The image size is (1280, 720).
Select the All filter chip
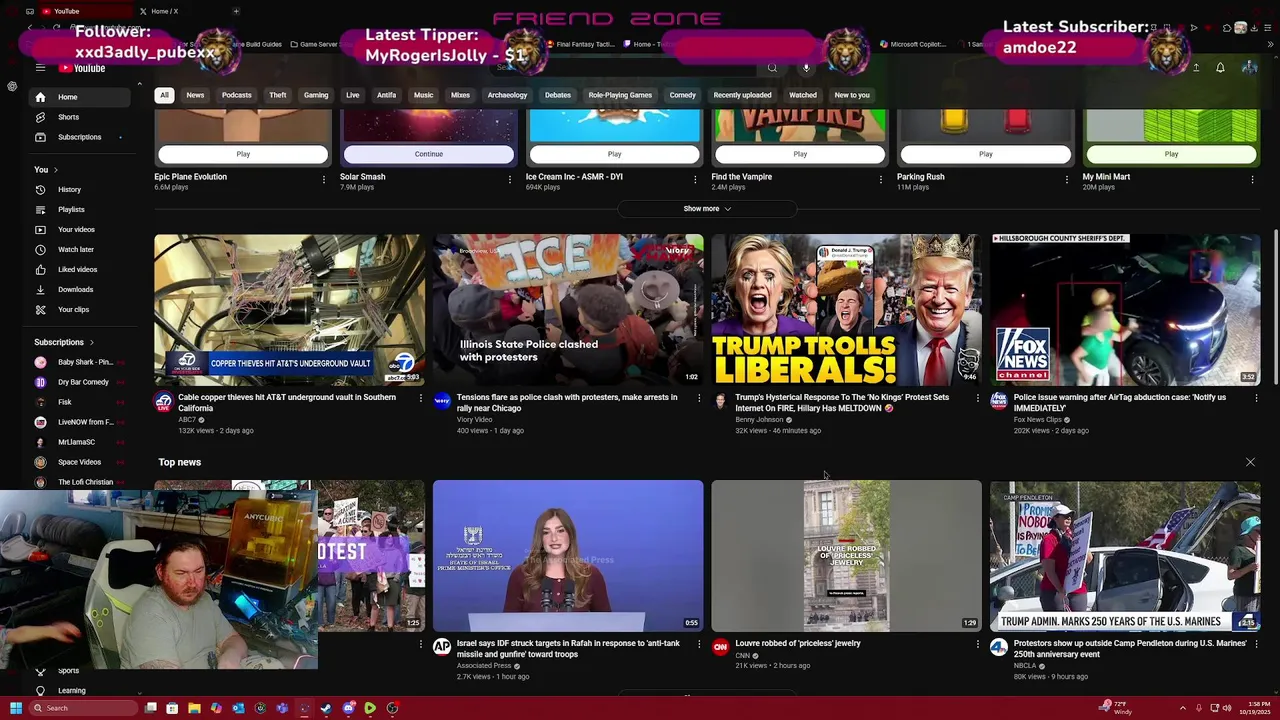[x=164, y=95]
